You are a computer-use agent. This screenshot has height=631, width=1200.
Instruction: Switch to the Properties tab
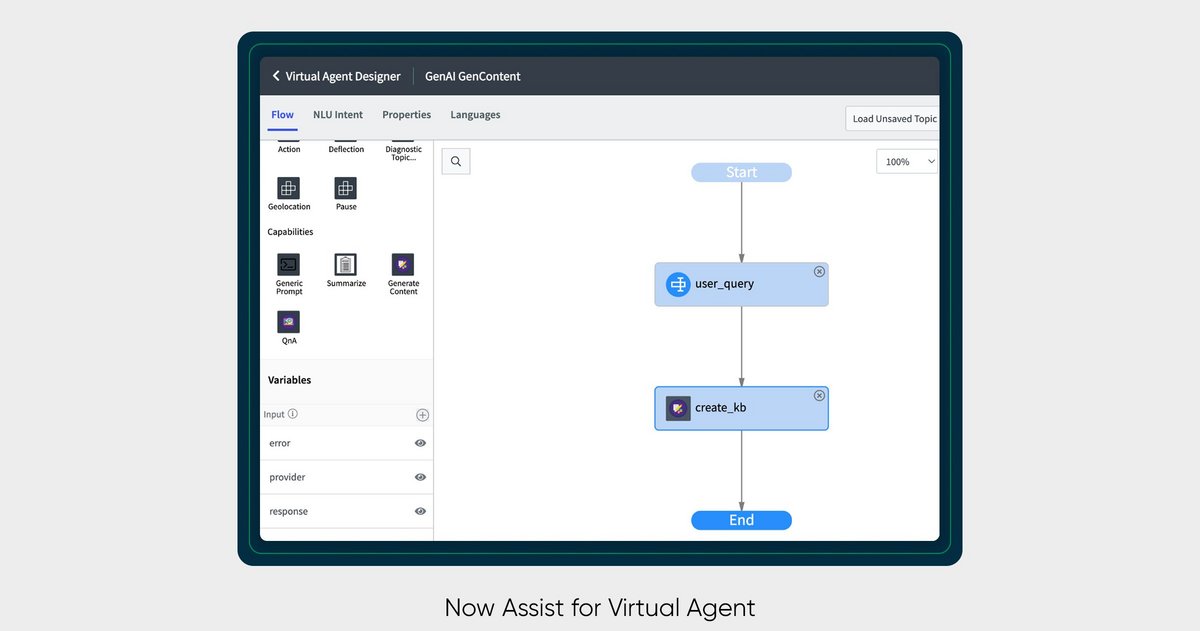click(x=406, y=114)
